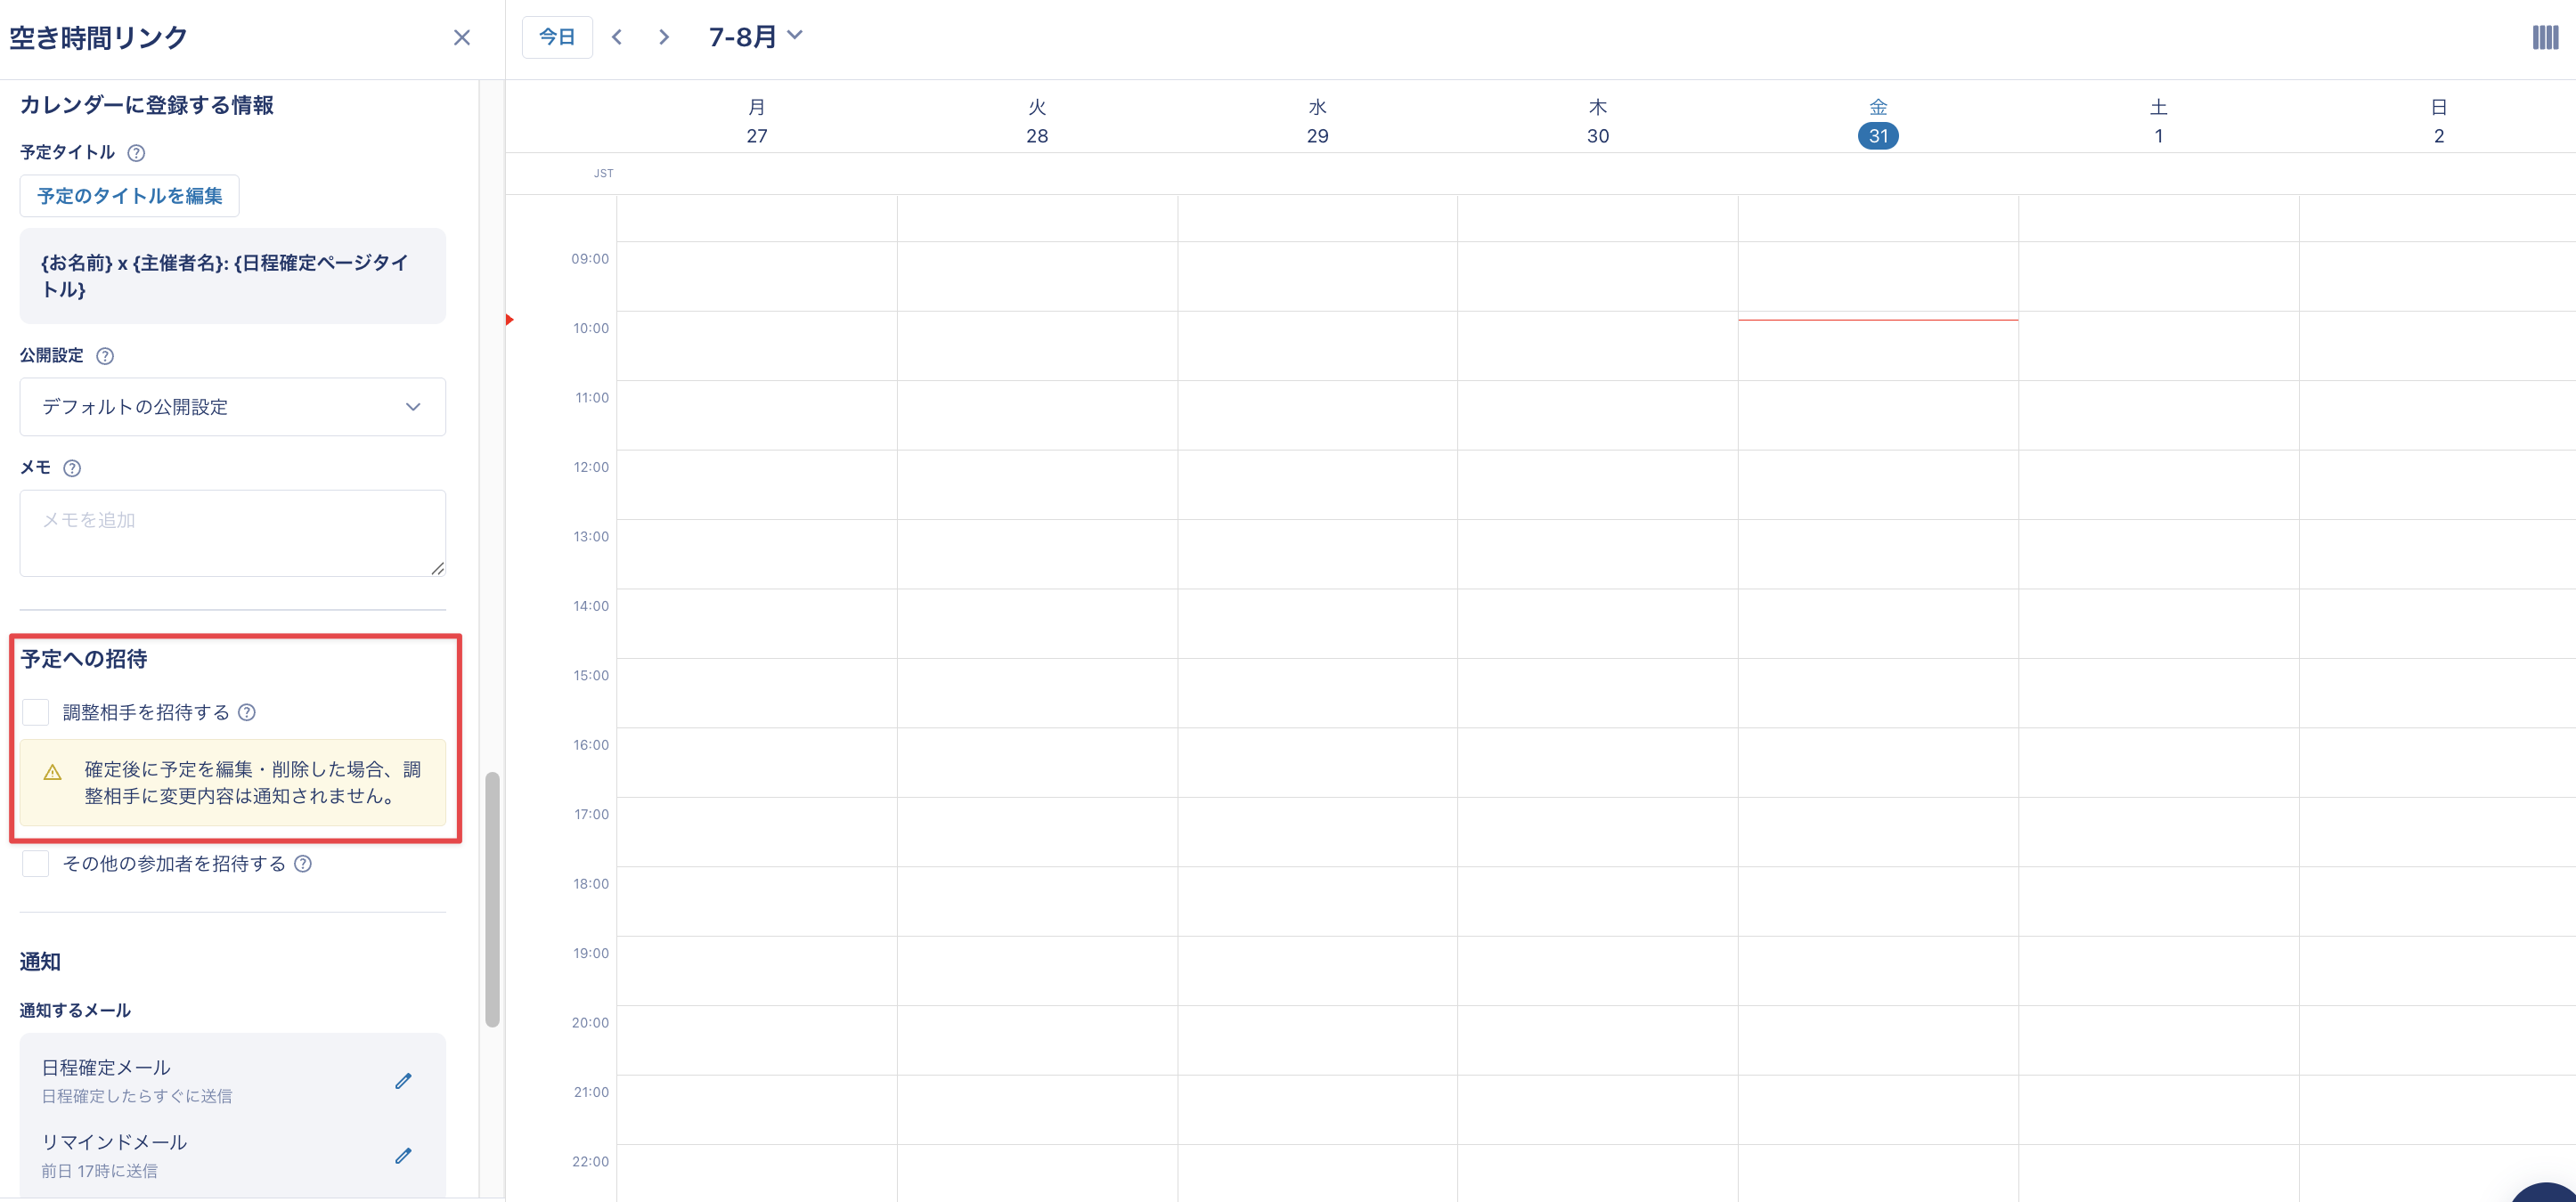Screen dimensions: 2576x1202
Task: Click the リマインドメール row label
Action: pos(114,1142)
